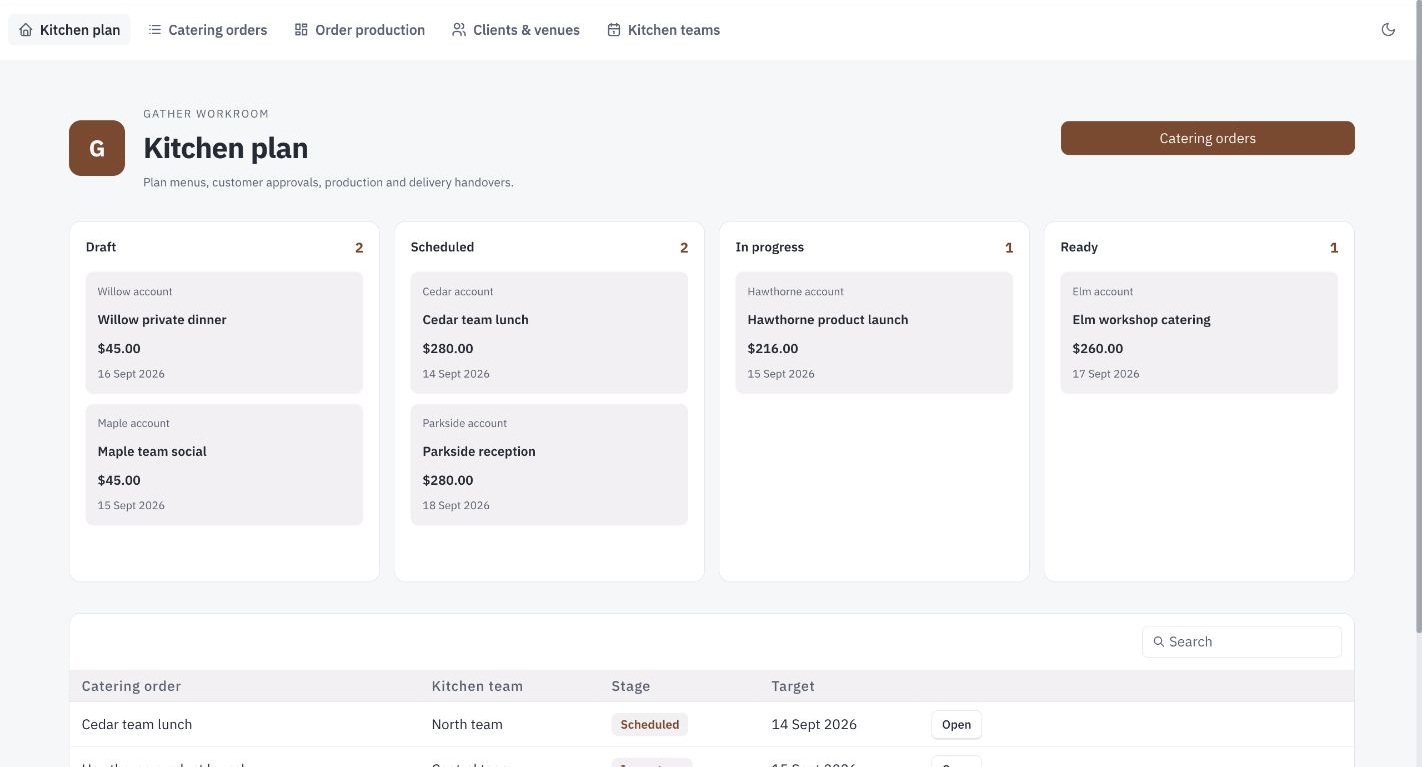Click the North team table cell
Image resolution: width=1422 pixels, height=767 pixels.
point(467,724)
